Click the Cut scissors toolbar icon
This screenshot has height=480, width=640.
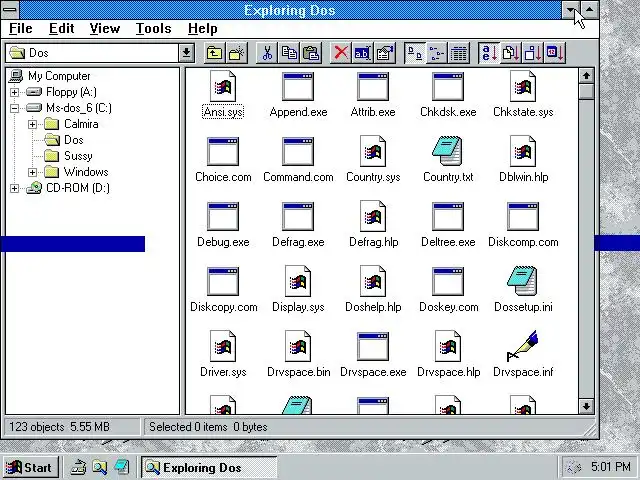tap(267, 53)
